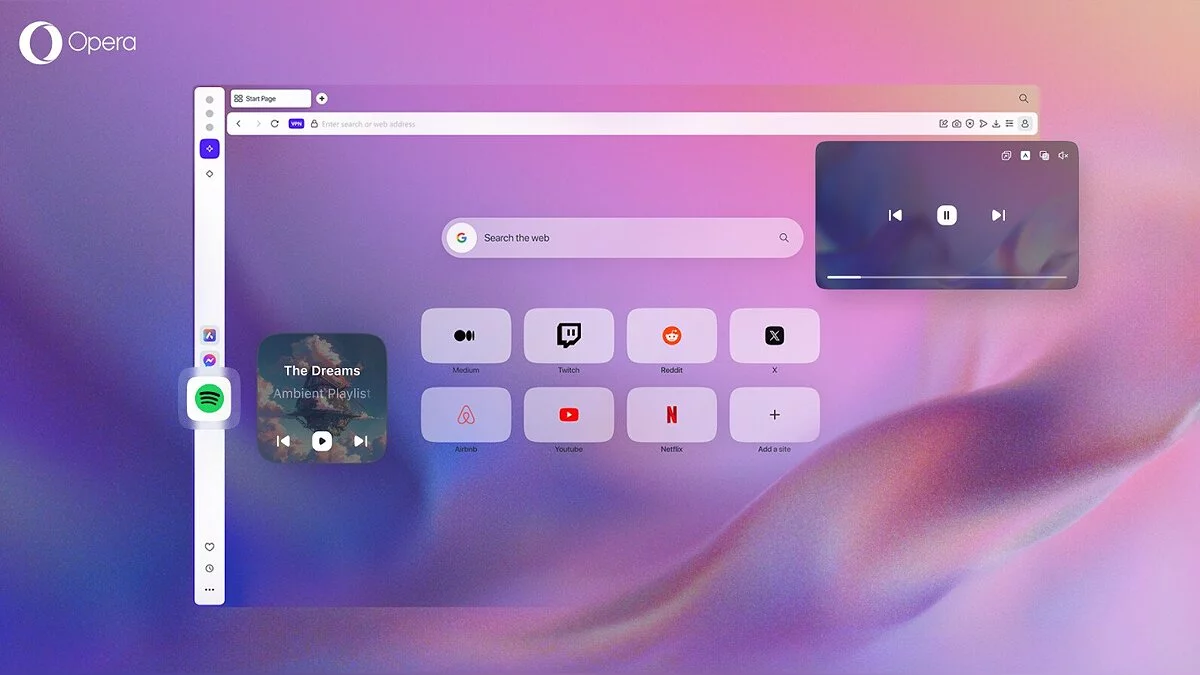Screen dimensions: 1200x675
Task: Toggle the VPN badge
Action: point(296,124)
